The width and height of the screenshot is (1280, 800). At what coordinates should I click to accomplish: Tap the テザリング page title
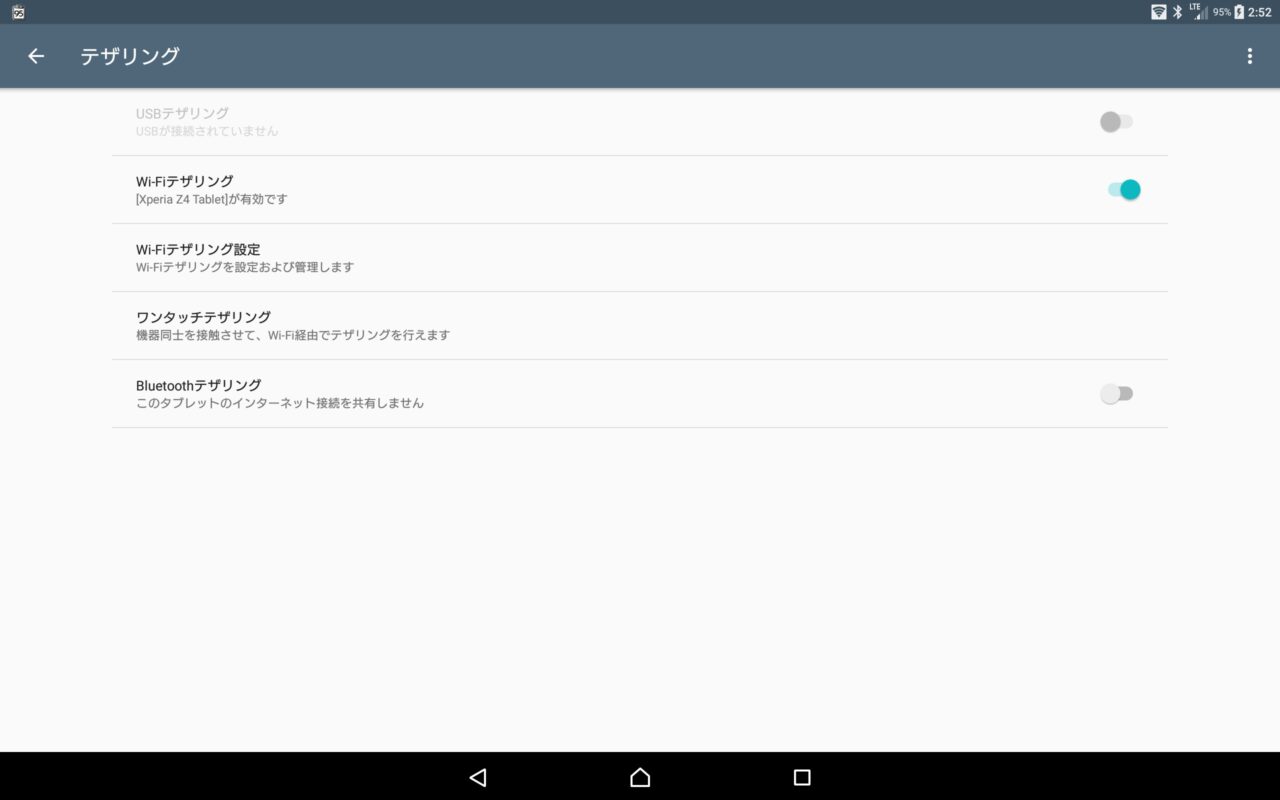tap(130, 56)
